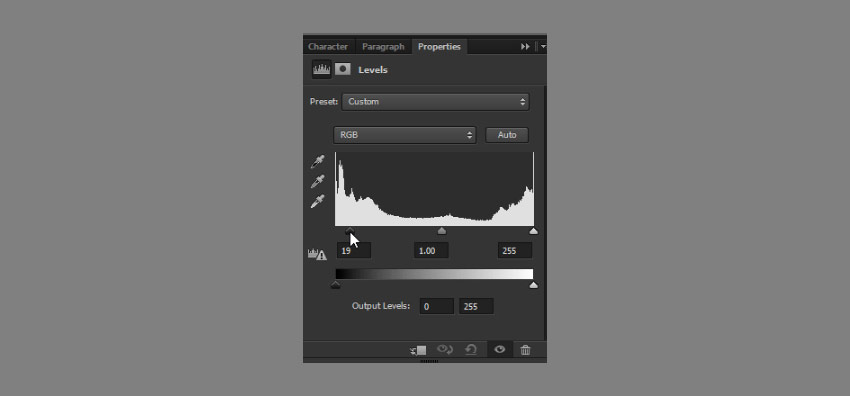Pick the white point eyedropper

coord(318,201)
